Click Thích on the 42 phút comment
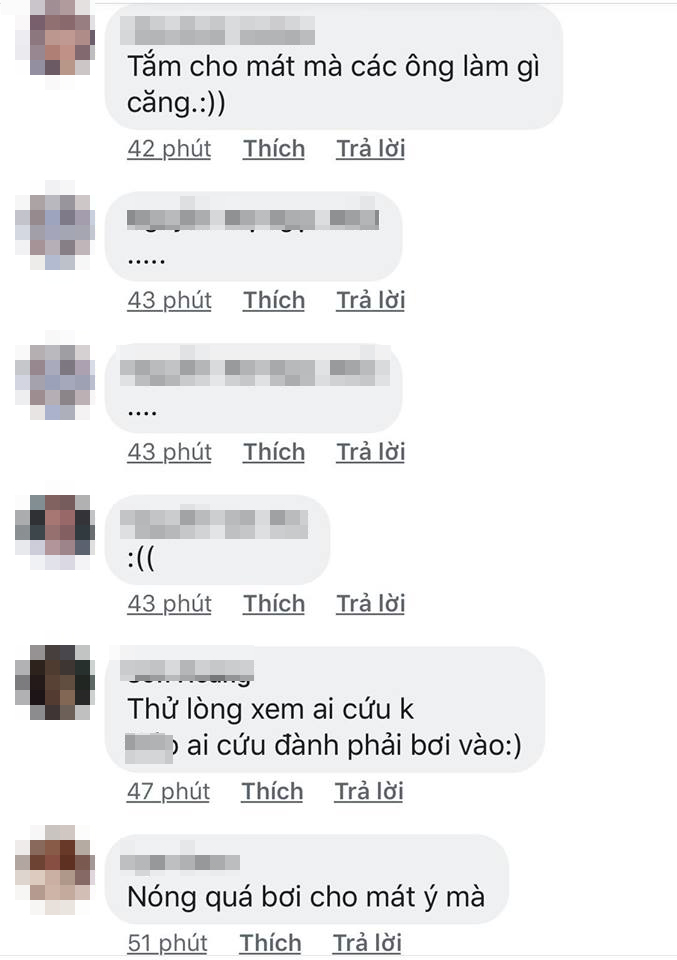This screenshot has width=677, height=960. 274,149
